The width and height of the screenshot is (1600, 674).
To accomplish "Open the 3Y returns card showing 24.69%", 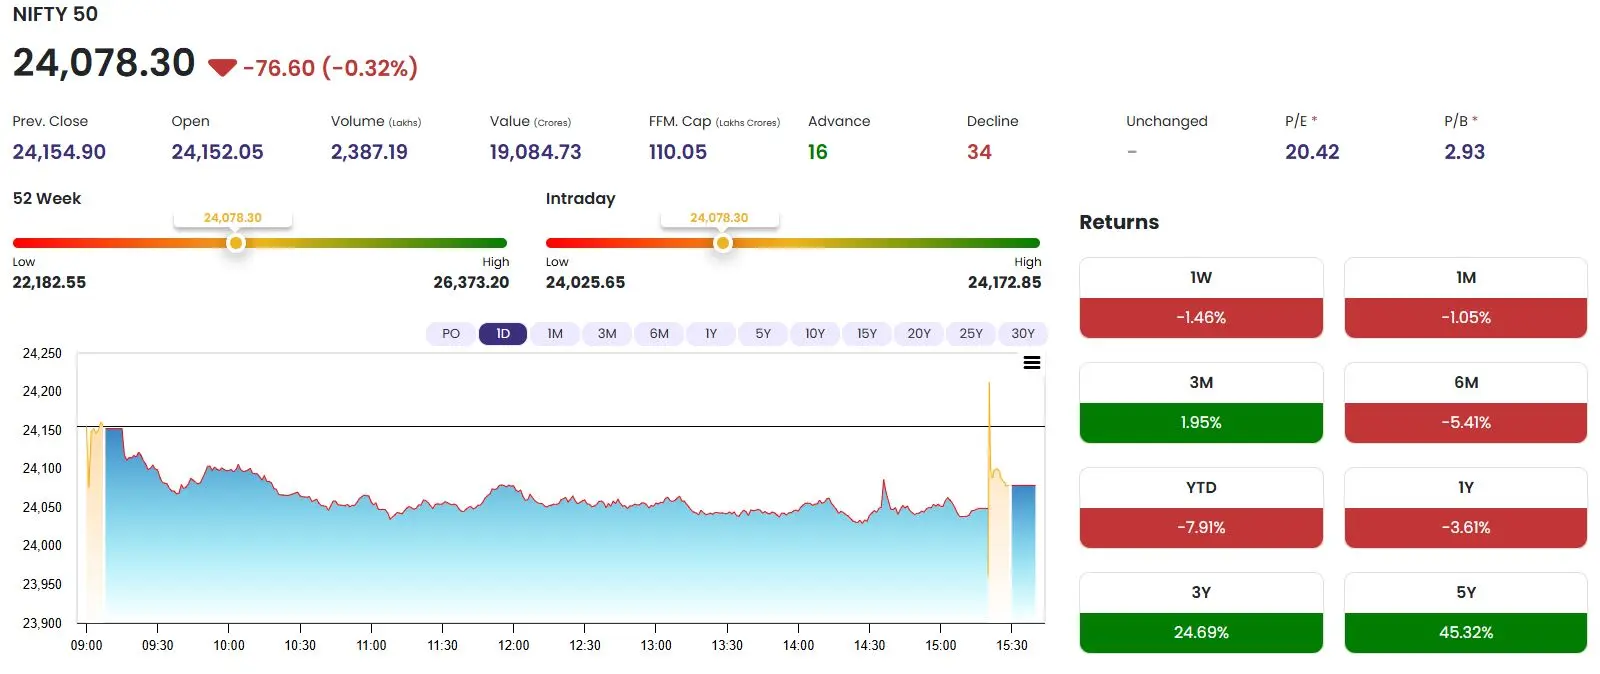I will (x=1201, y=613).
